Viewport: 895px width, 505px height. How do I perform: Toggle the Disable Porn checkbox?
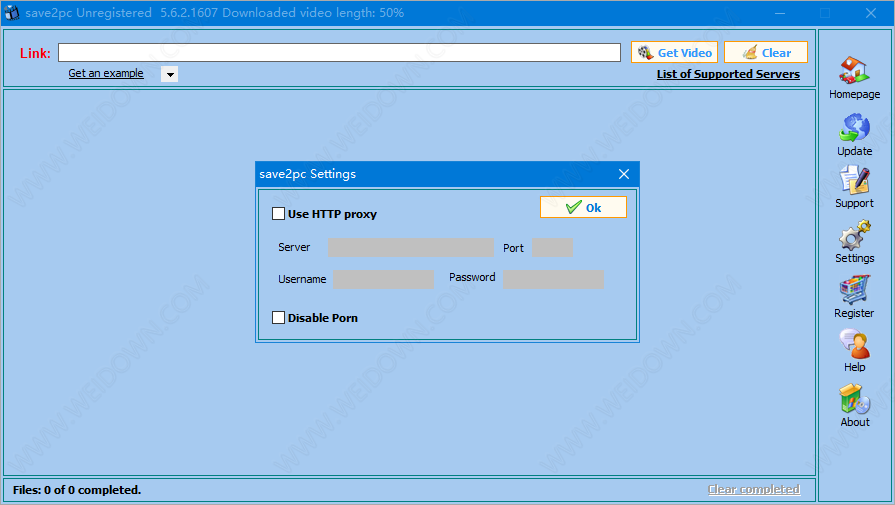click(279, 318)
